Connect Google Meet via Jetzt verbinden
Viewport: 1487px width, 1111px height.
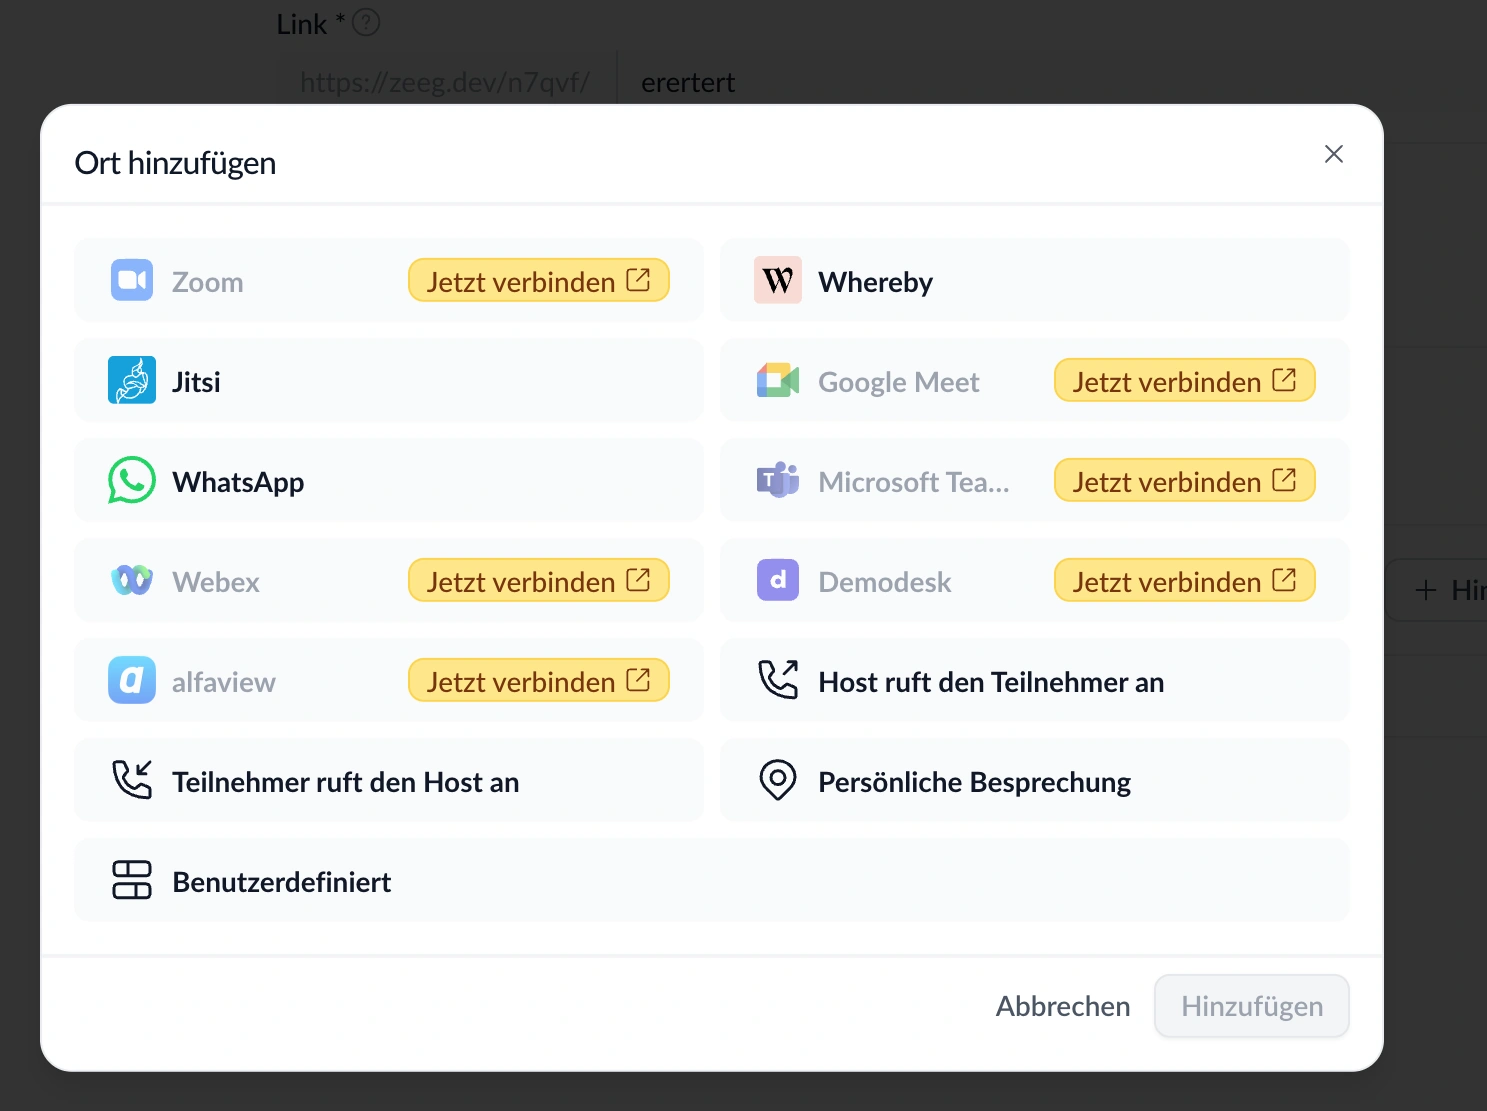tap(1185, 381)
